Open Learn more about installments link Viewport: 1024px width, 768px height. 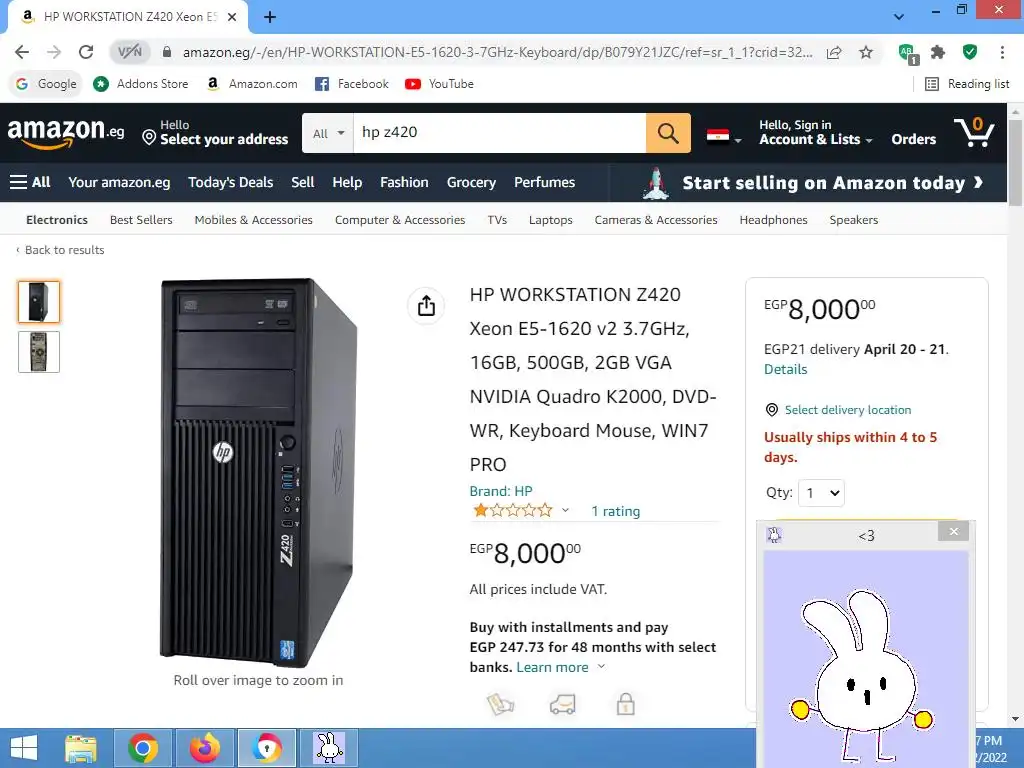point(552,667)
